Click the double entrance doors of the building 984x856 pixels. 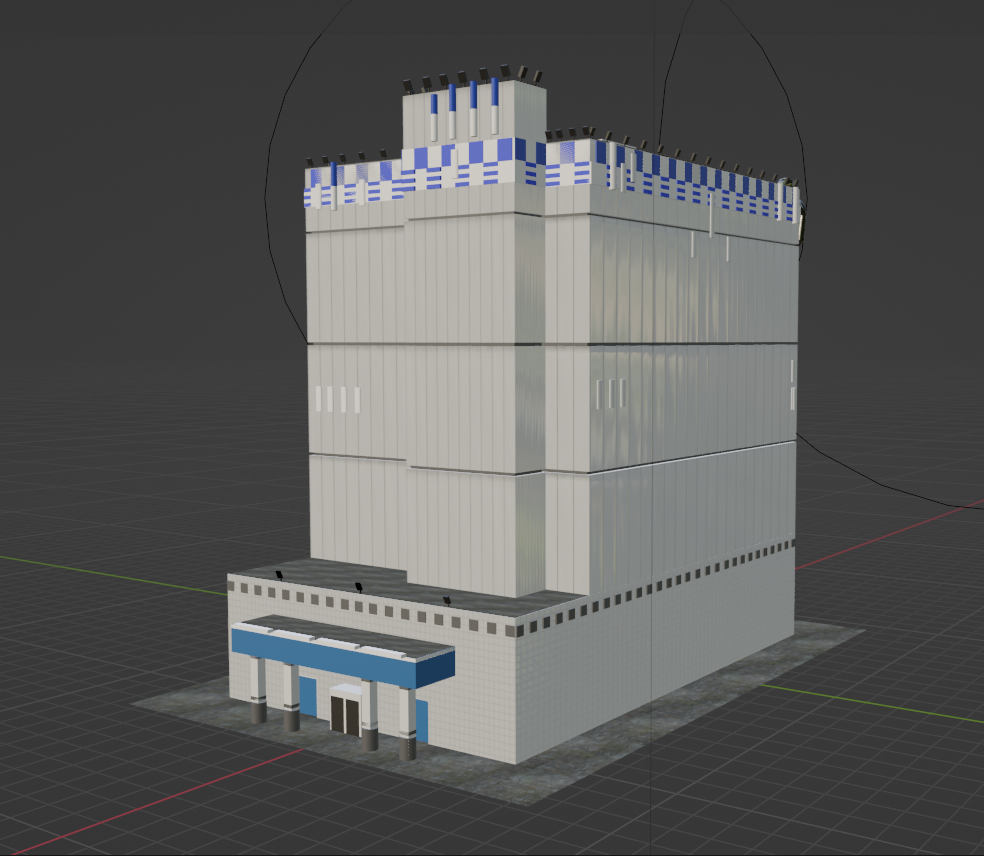point(345,710)
